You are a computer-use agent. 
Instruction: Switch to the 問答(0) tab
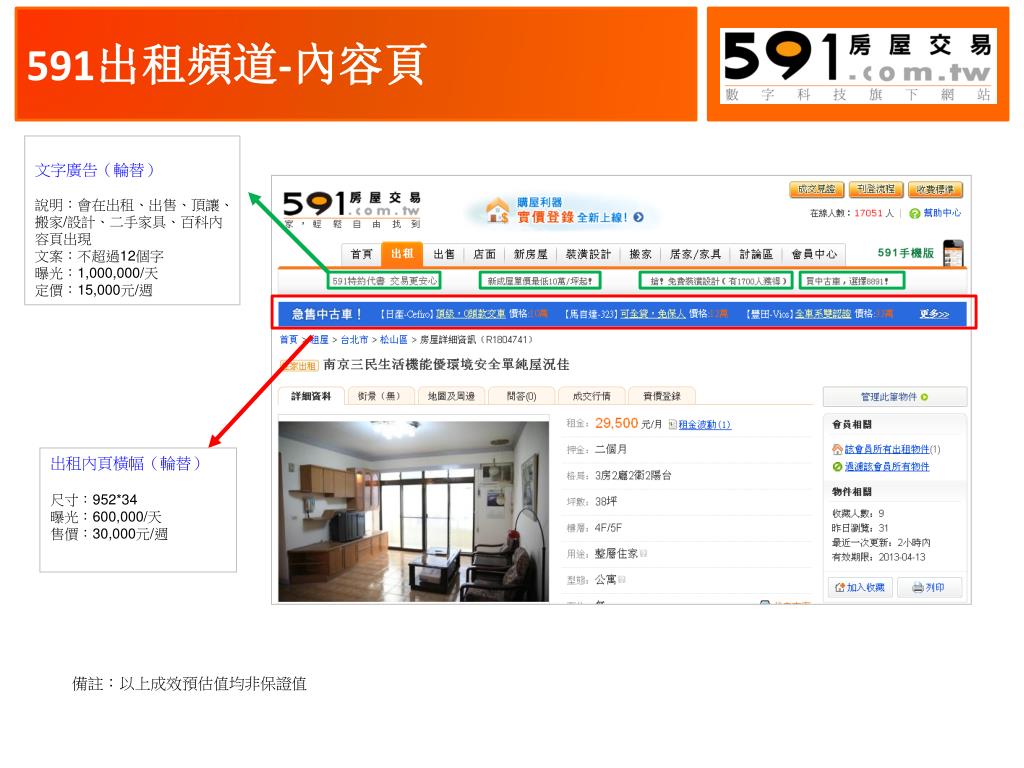point(521,396)
